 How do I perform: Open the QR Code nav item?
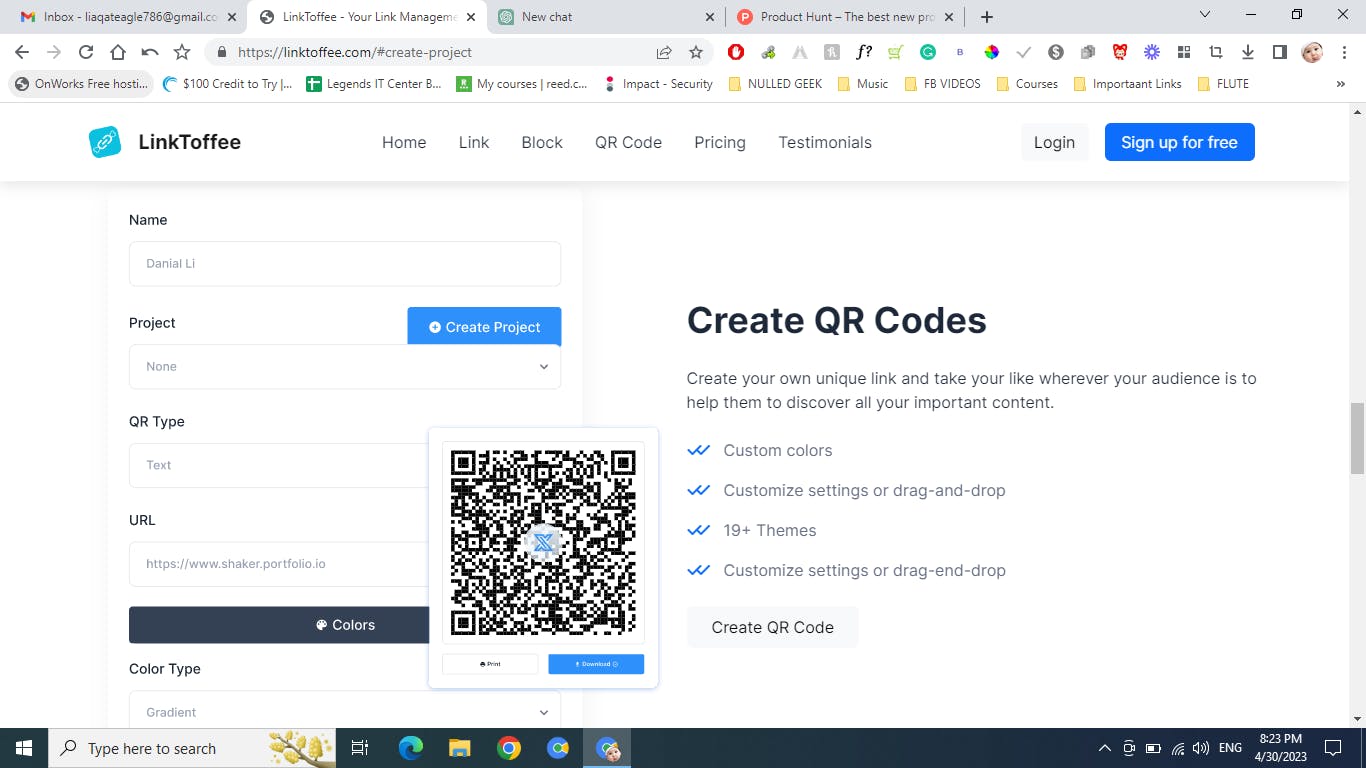[x=628, y=142]
